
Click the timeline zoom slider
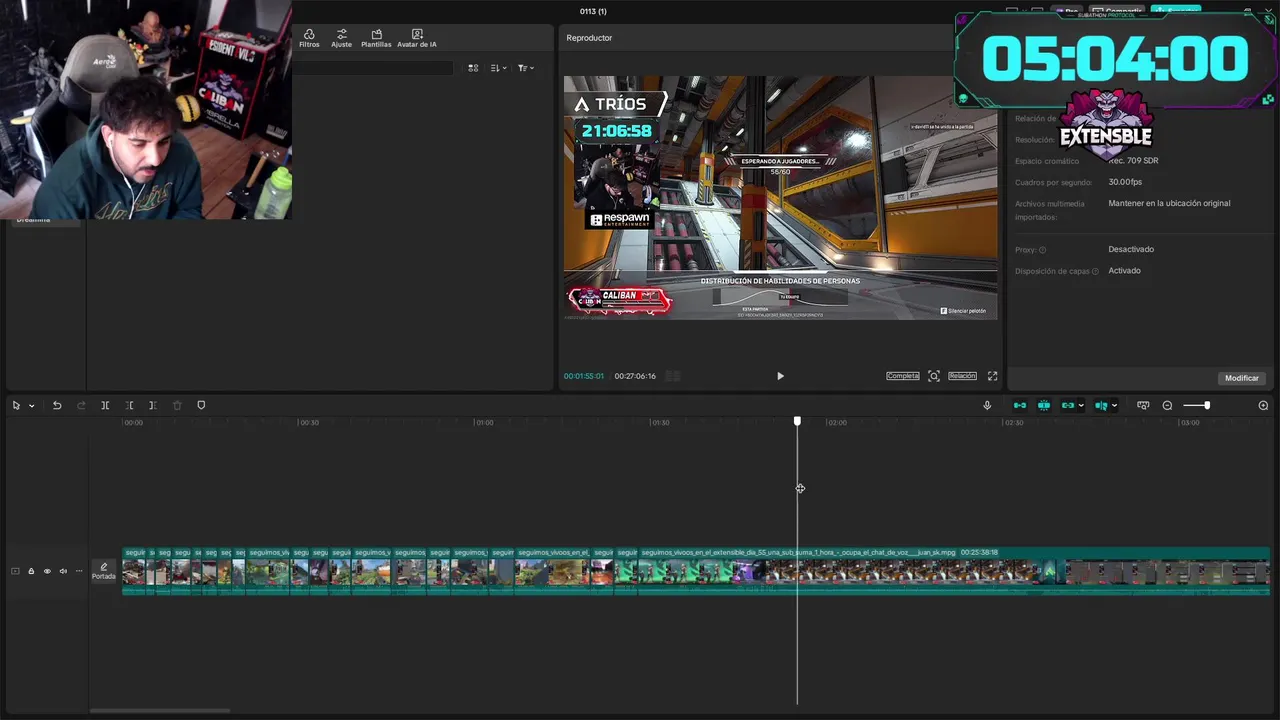coord(1197,405)
